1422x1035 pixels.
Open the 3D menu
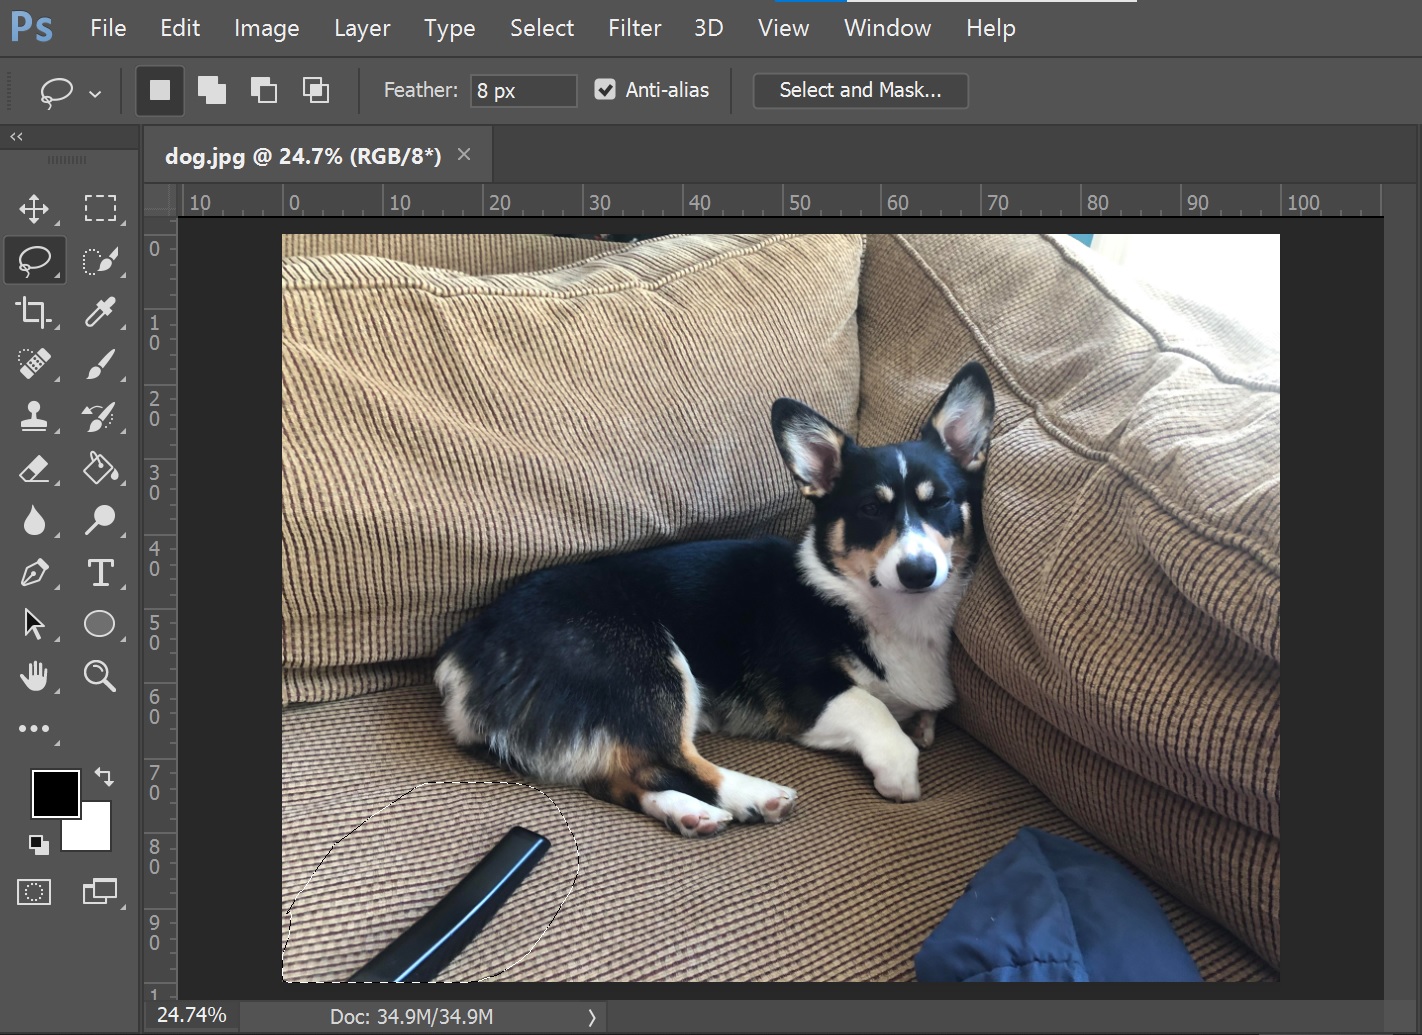(x=709, y=28)
